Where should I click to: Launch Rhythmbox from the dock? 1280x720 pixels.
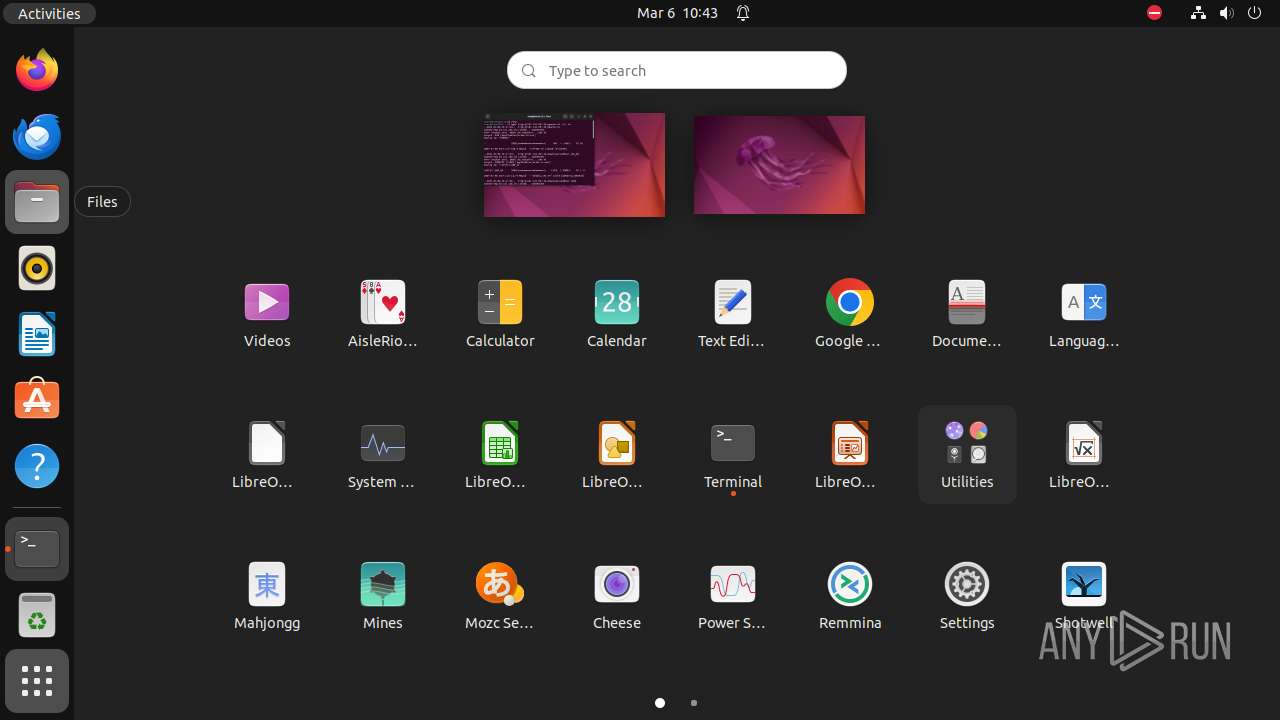coord(37,268)
